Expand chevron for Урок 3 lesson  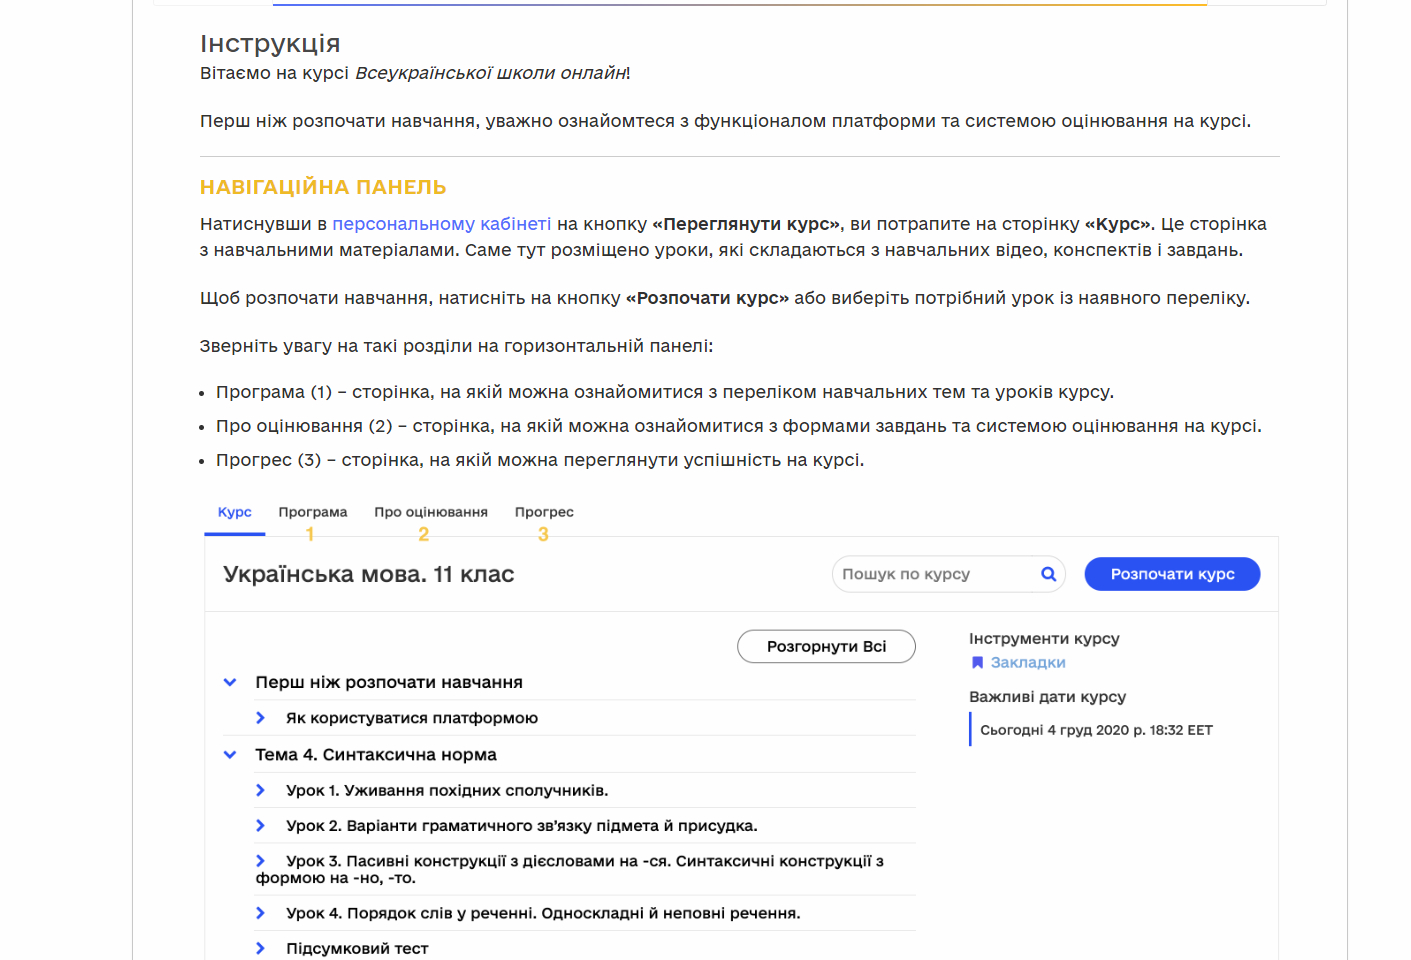[260, 860]
